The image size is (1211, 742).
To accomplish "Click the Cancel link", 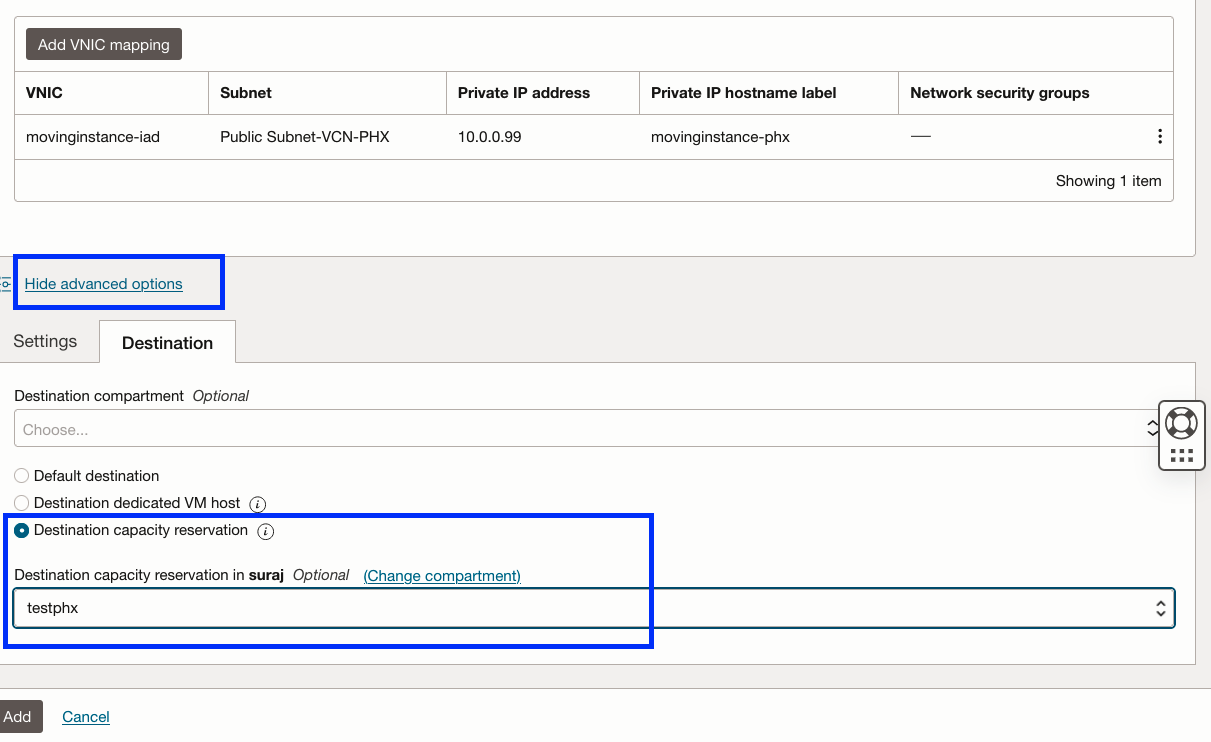I will click(86, 717).
